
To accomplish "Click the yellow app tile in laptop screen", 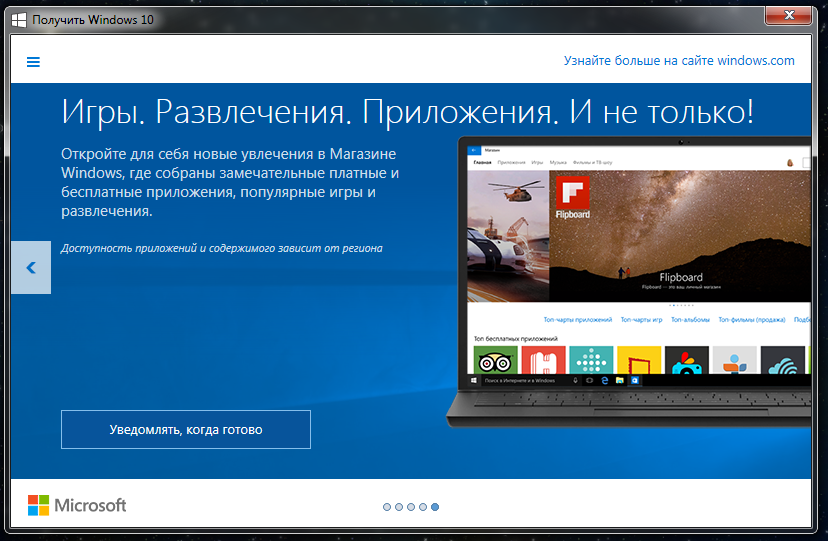I will [639, 360].
